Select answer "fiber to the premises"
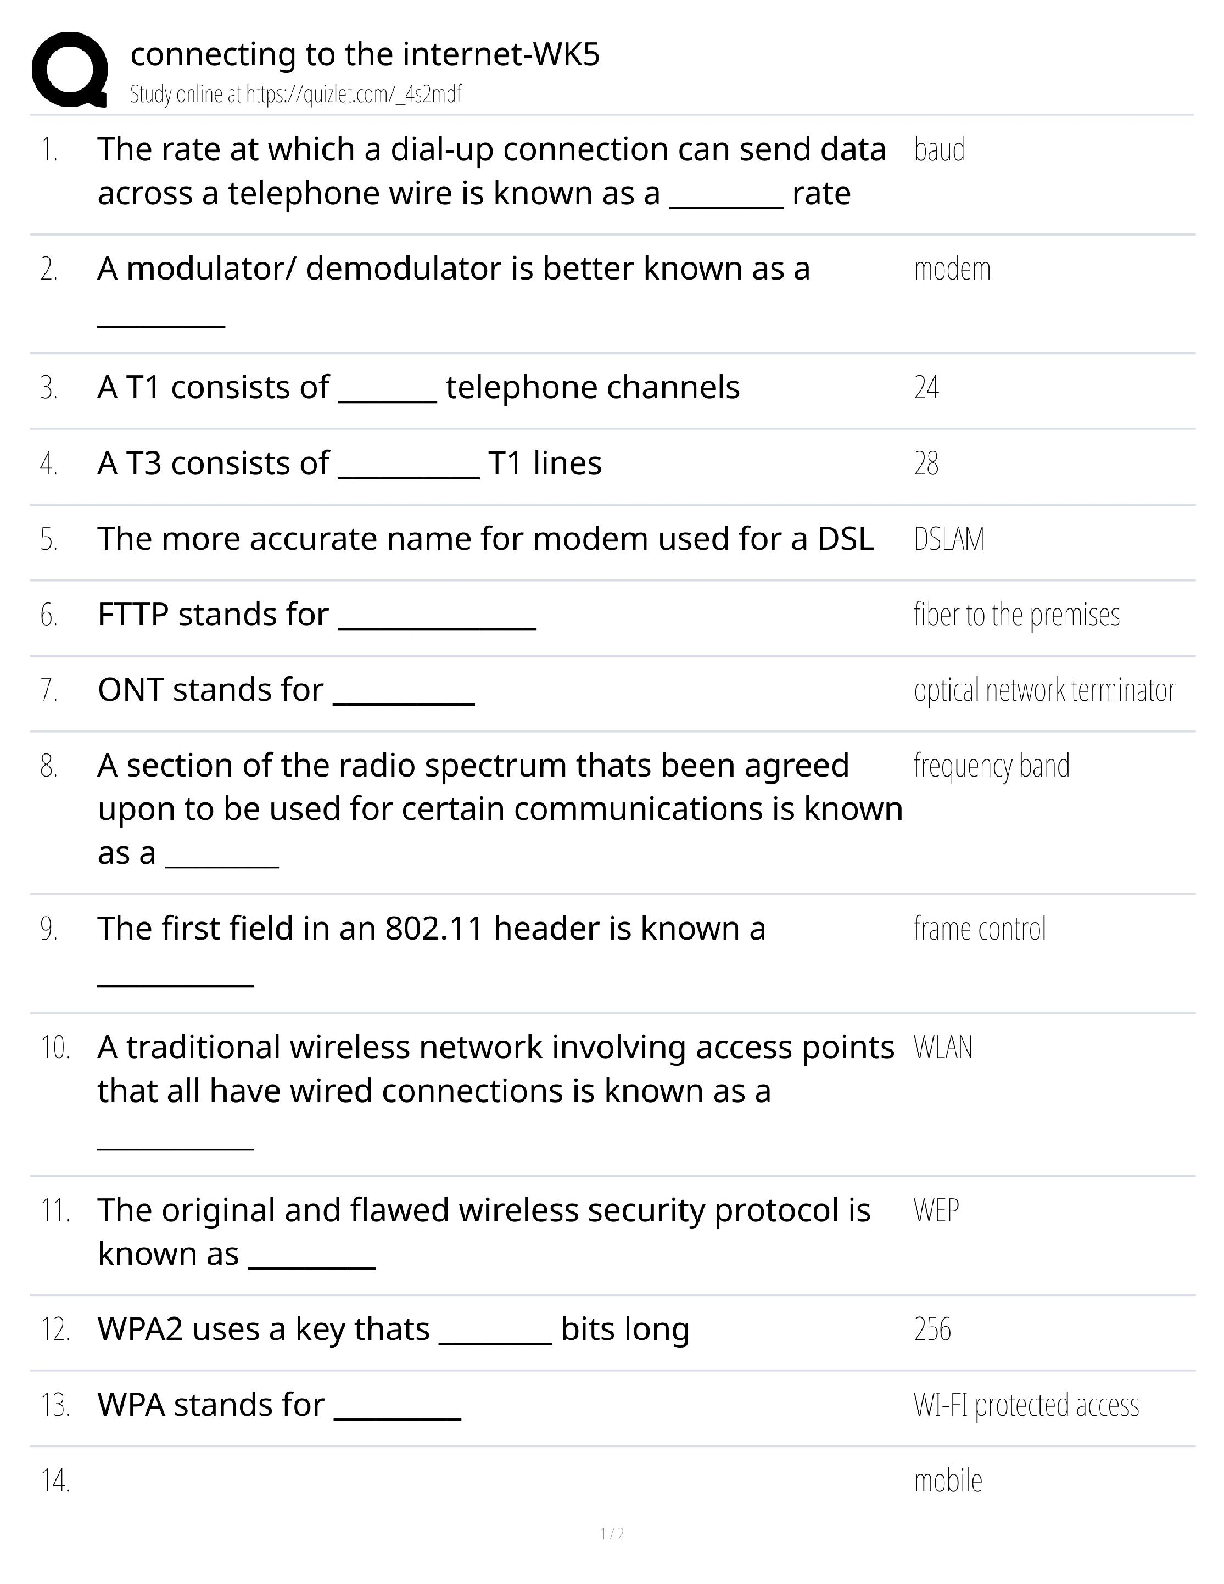 [1016, 614]
